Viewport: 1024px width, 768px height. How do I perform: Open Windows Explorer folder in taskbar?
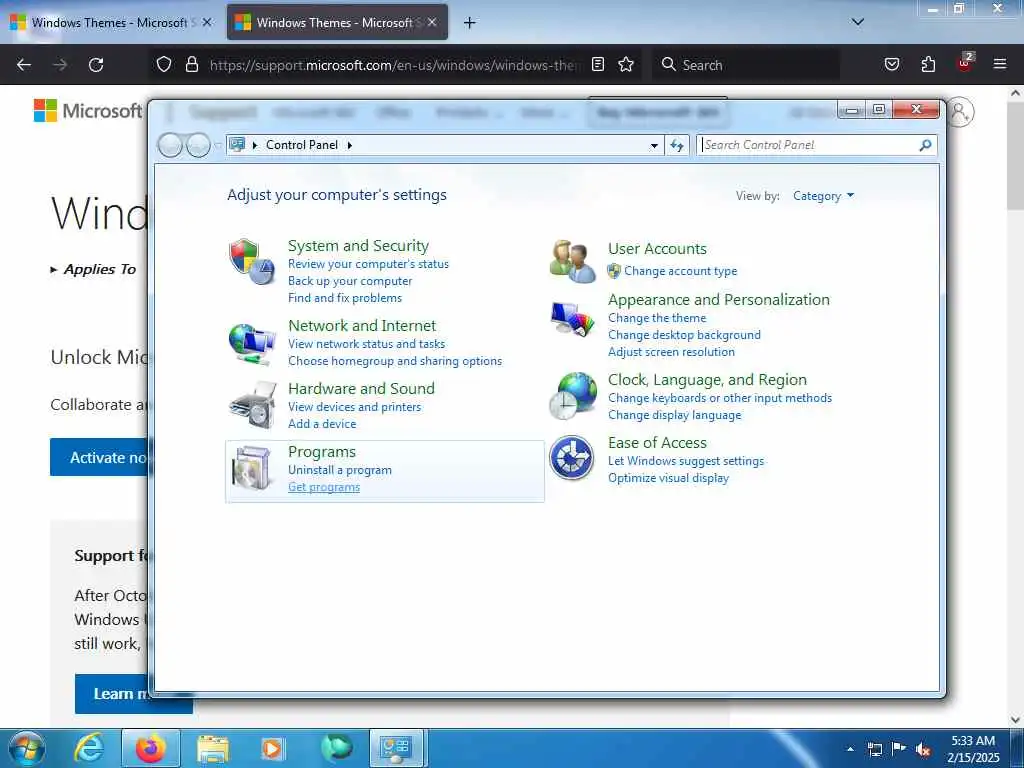tap(213, 748)
